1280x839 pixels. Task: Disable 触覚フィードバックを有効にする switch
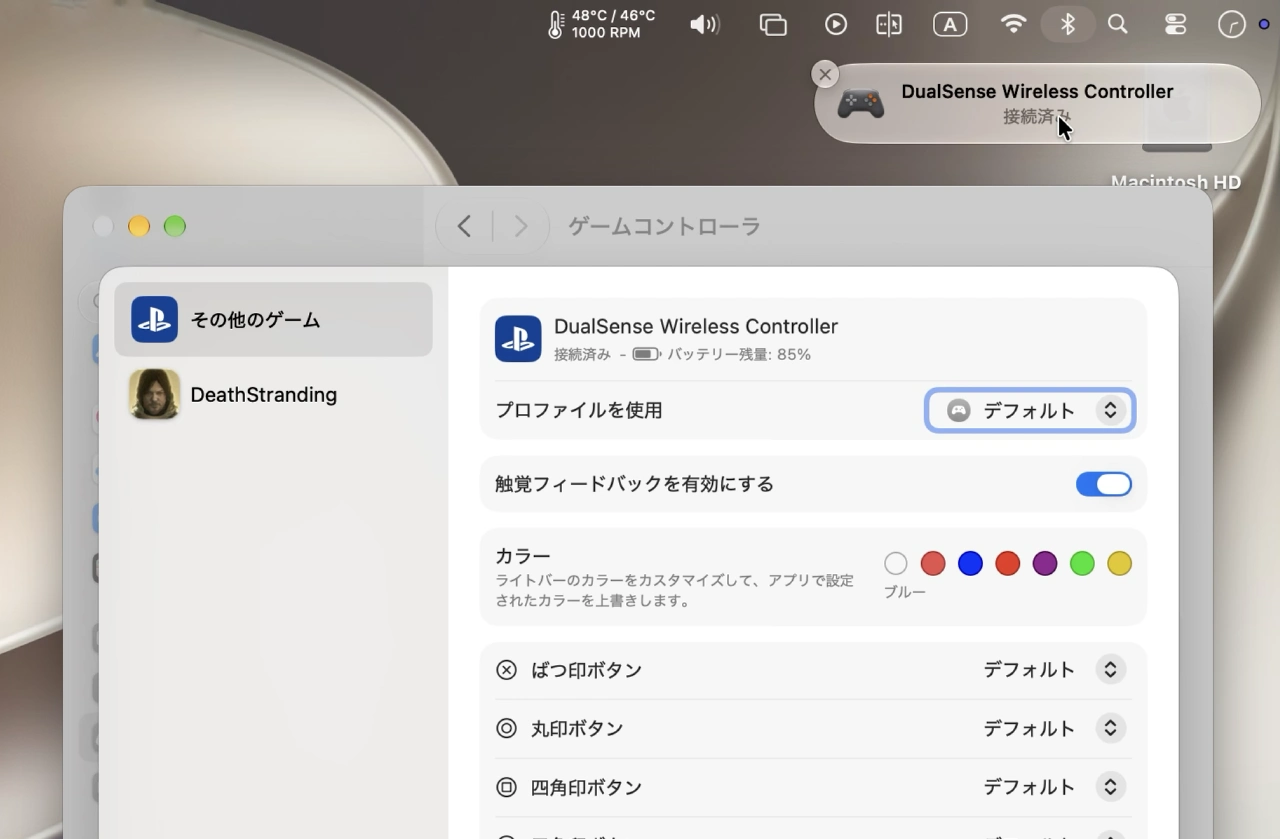(1104, 484)
